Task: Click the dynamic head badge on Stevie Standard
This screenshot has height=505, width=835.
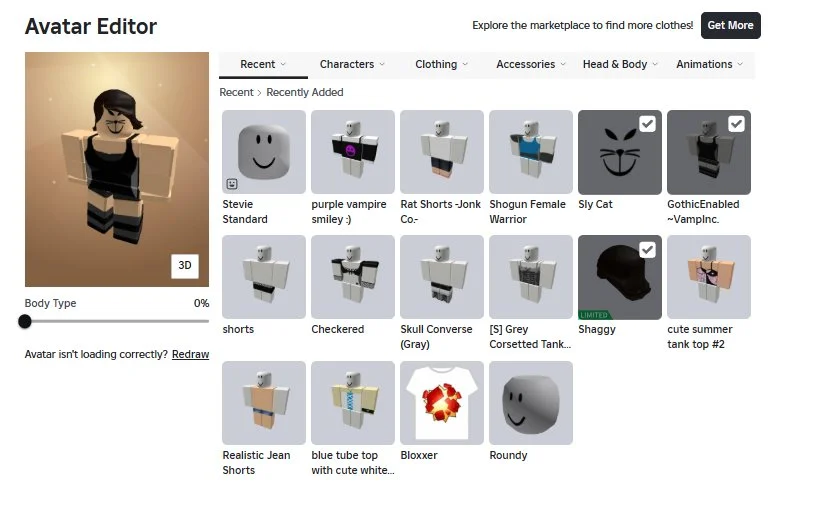Action: [x=232, y=184]
